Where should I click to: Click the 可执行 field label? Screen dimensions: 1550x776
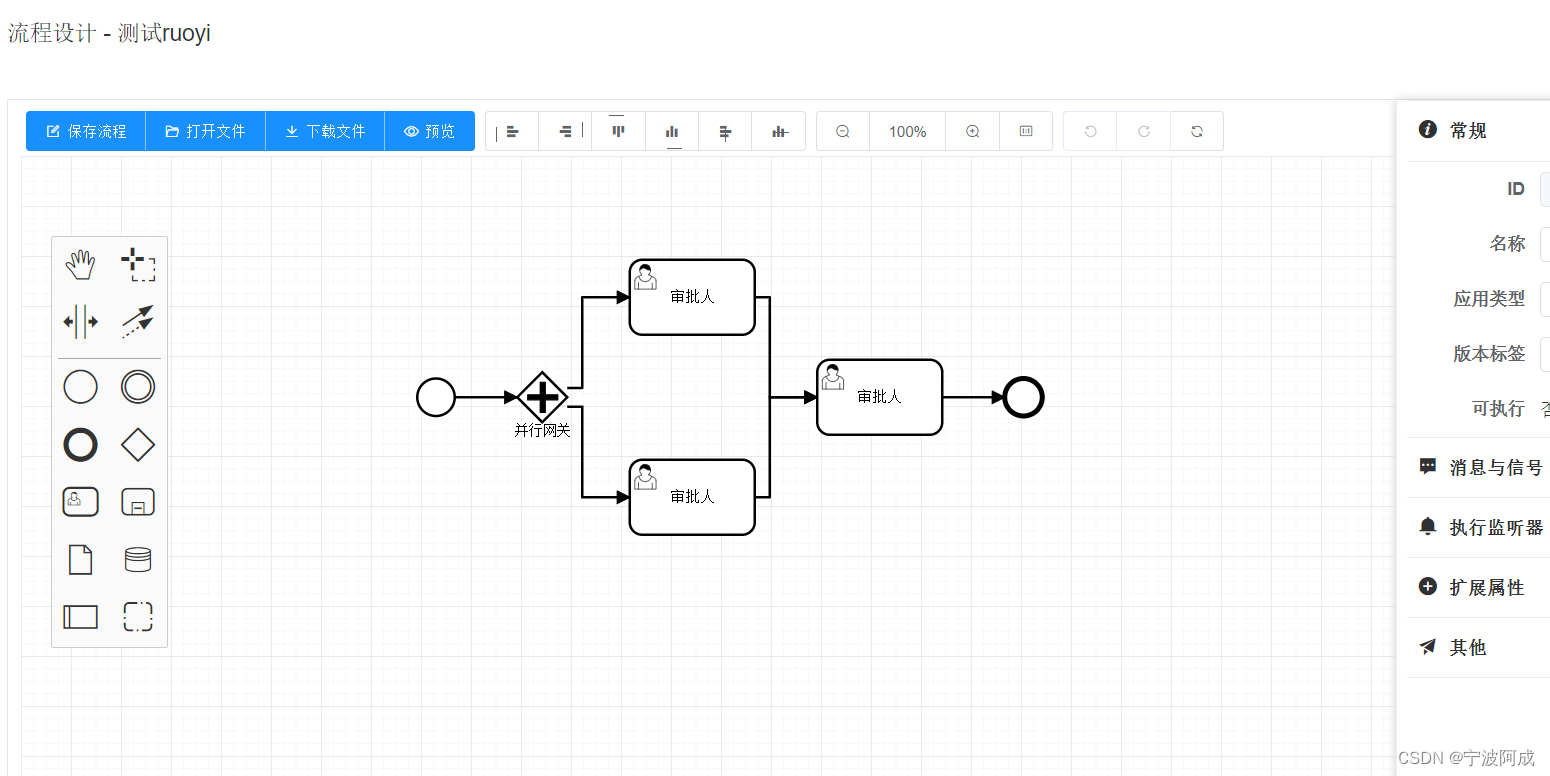(x=1498, y=408)
